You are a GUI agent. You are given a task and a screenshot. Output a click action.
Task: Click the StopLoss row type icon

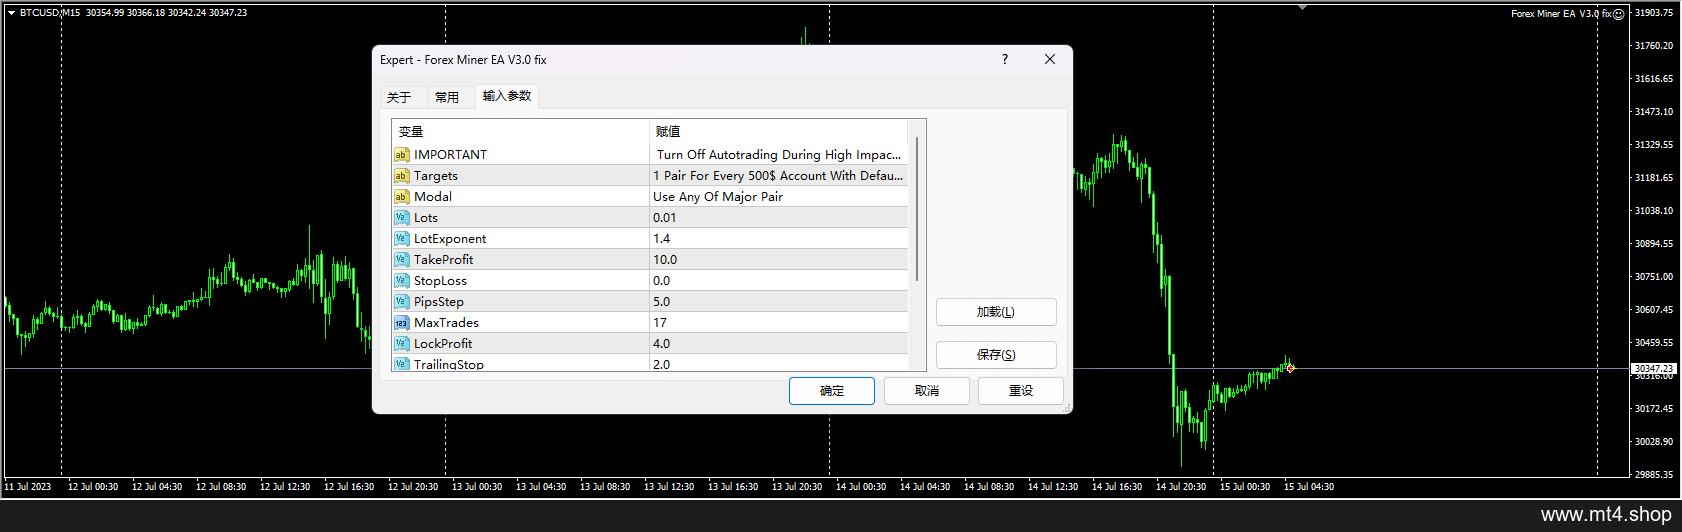point(401,281)
